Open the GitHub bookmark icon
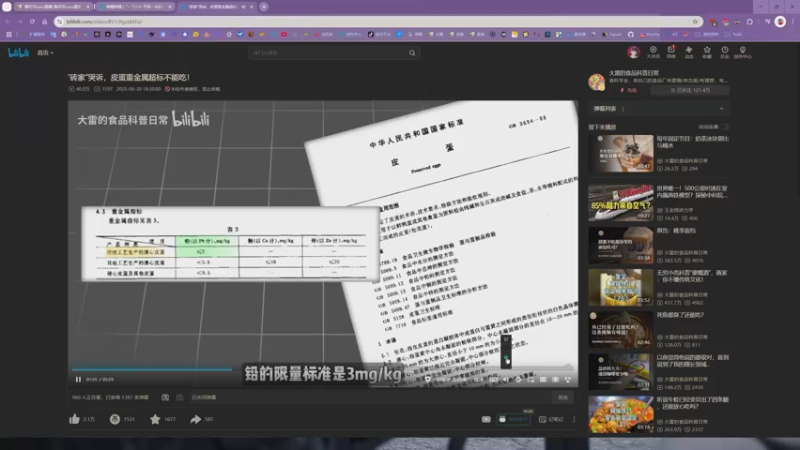Viewport: 800px width, 450px height. (631, 34)
